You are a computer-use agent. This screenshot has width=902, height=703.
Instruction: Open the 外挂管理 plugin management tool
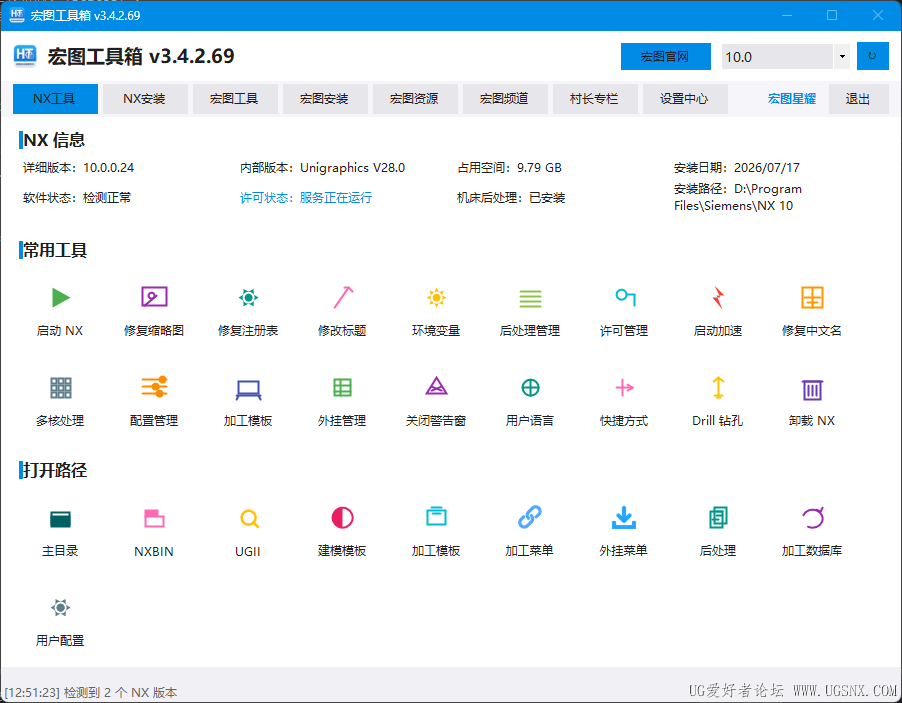pyautogui.click(x=342, y=388)
